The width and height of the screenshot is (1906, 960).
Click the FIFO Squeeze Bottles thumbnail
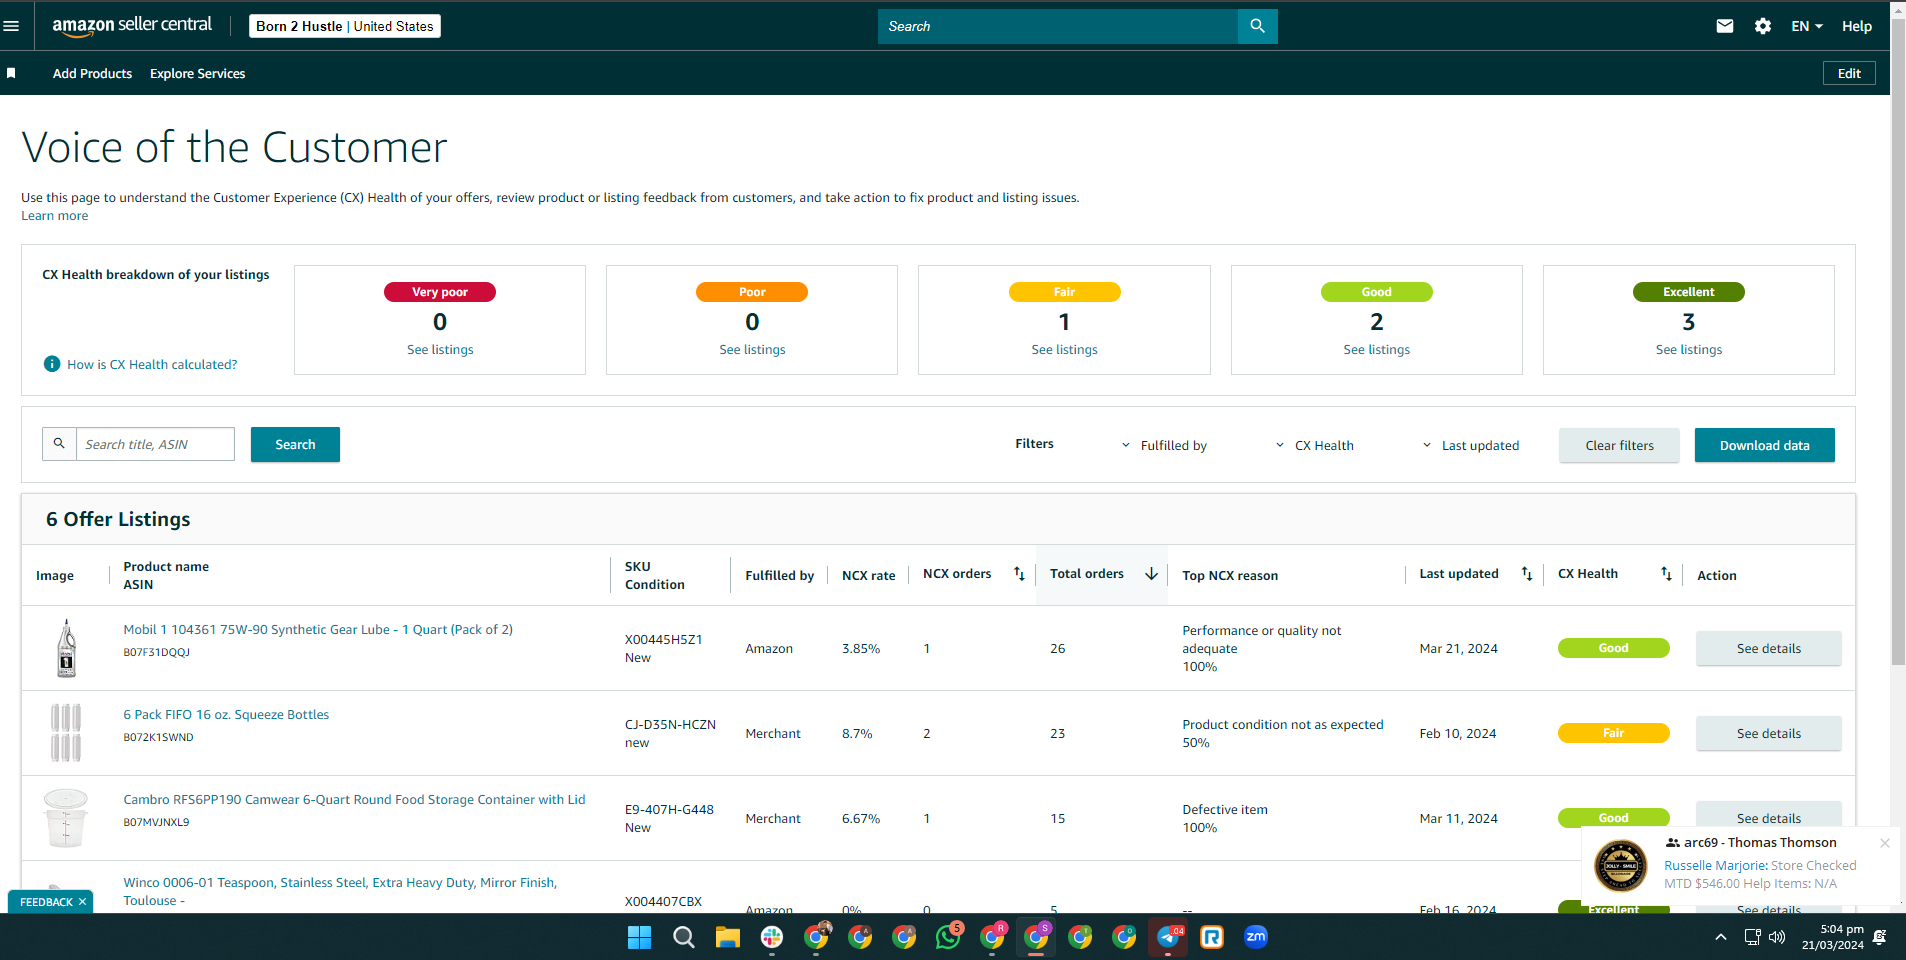66,733
